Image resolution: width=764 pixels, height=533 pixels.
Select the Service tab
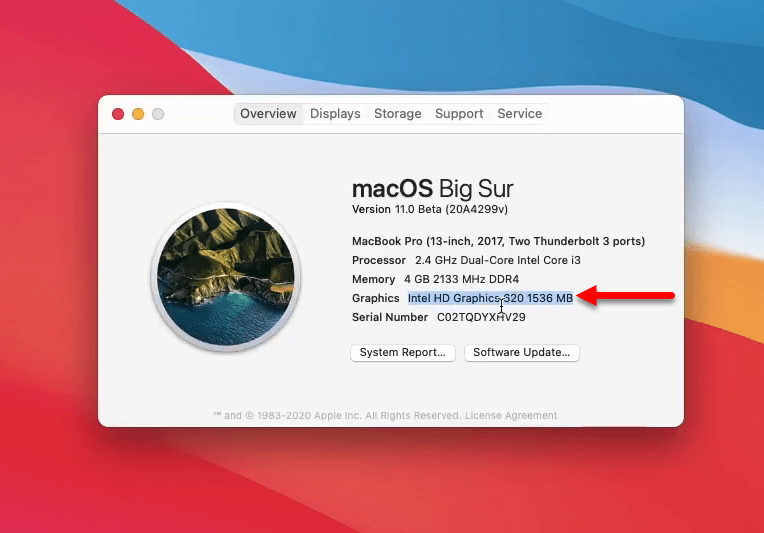tap(519, 114)
